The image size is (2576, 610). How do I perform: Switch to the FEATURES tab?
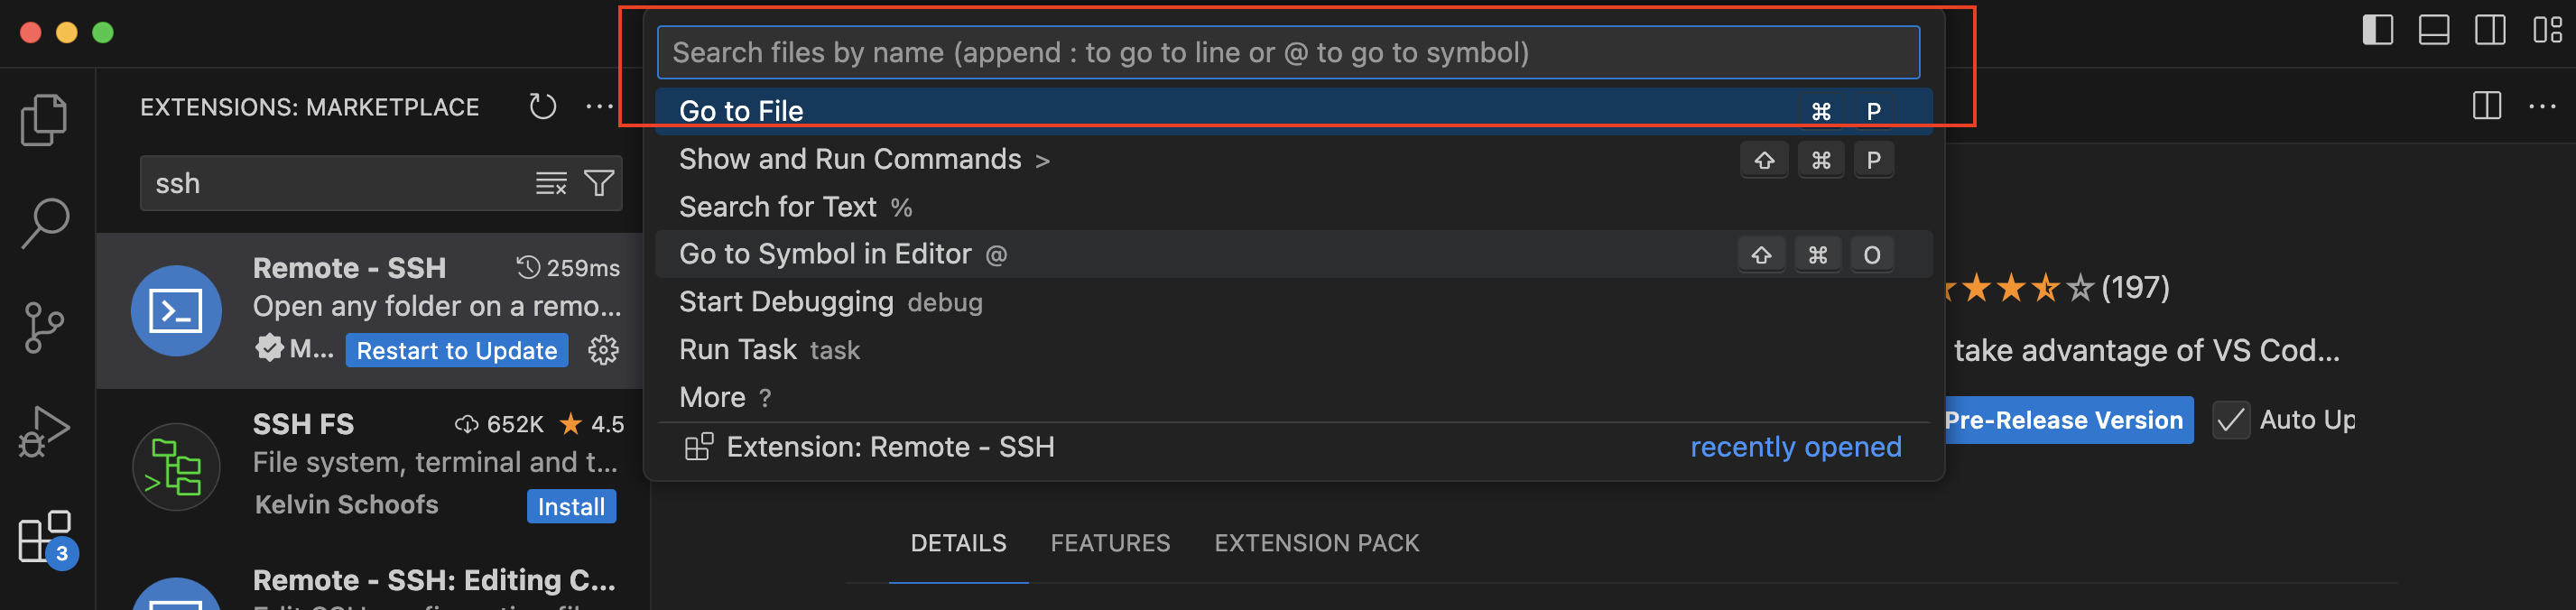[x=1109, y=543]
